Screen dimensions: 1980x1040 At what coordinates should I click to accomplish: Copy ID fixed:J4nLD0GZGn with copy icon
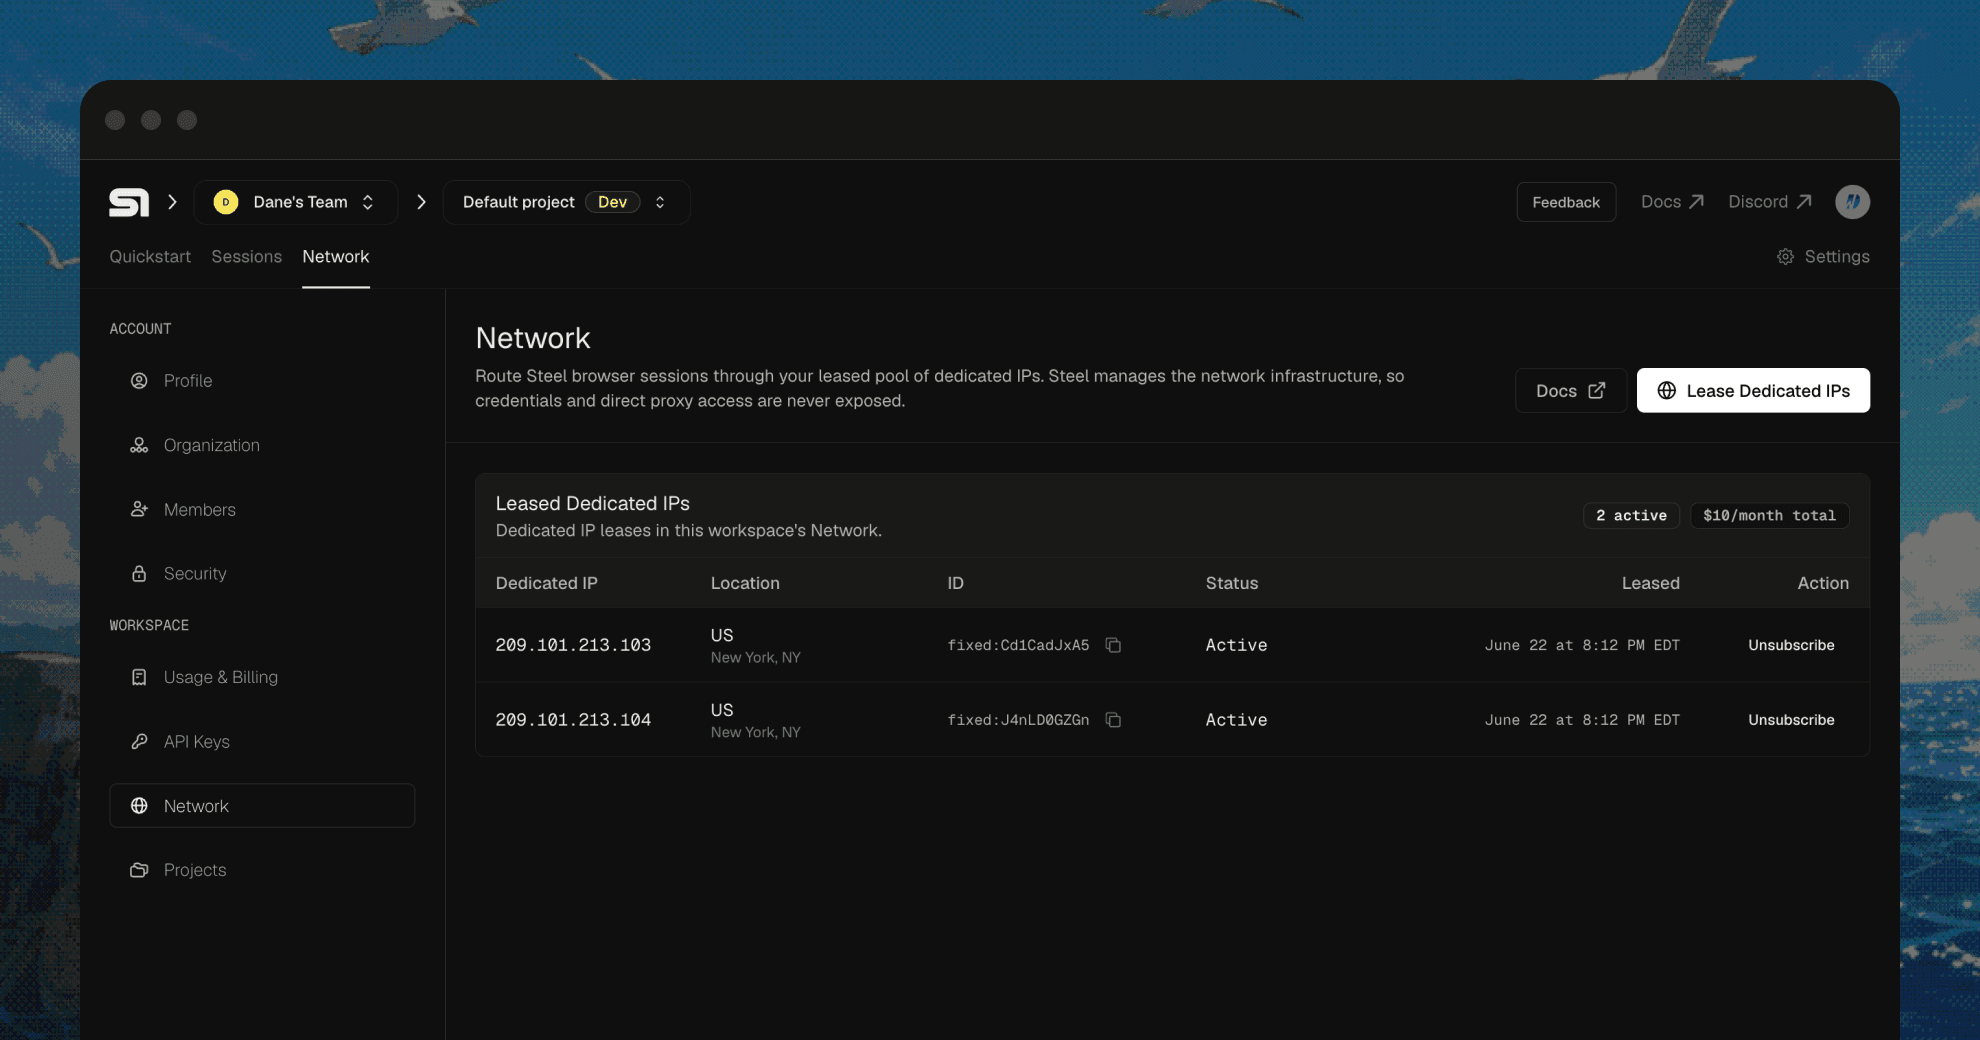(x=1113, y=720)
